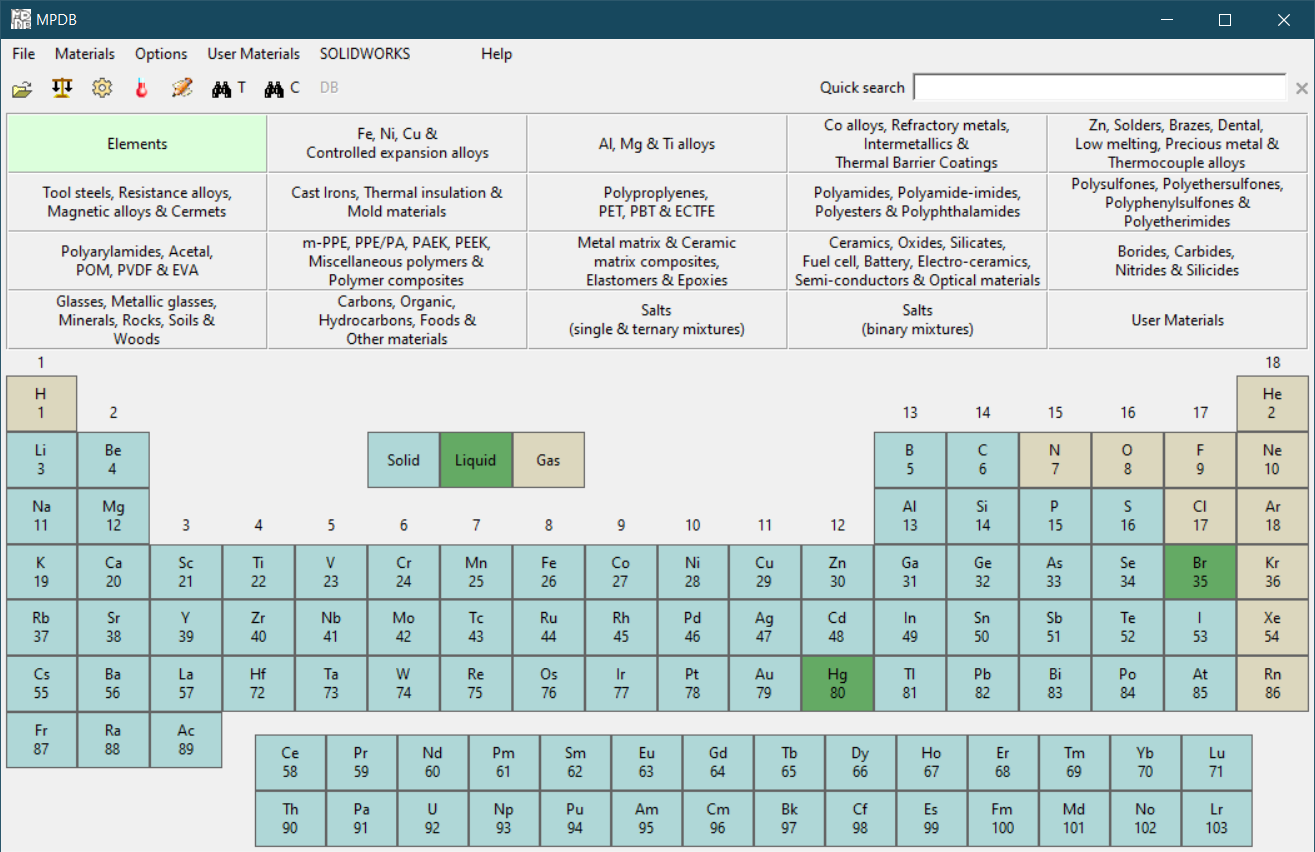Viewport: 1315px width, 852px height.
Task: Pick the U uranium element tile
Action: coord(432,818)
